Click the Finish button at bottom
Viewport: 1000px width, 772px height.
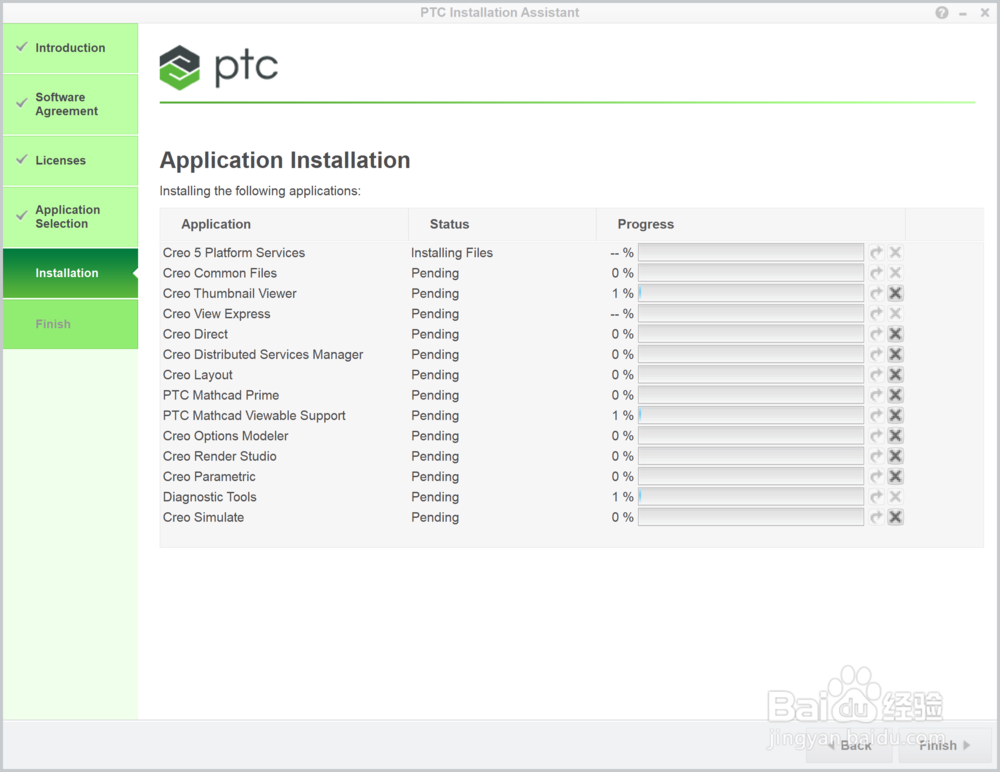[945, 745]
